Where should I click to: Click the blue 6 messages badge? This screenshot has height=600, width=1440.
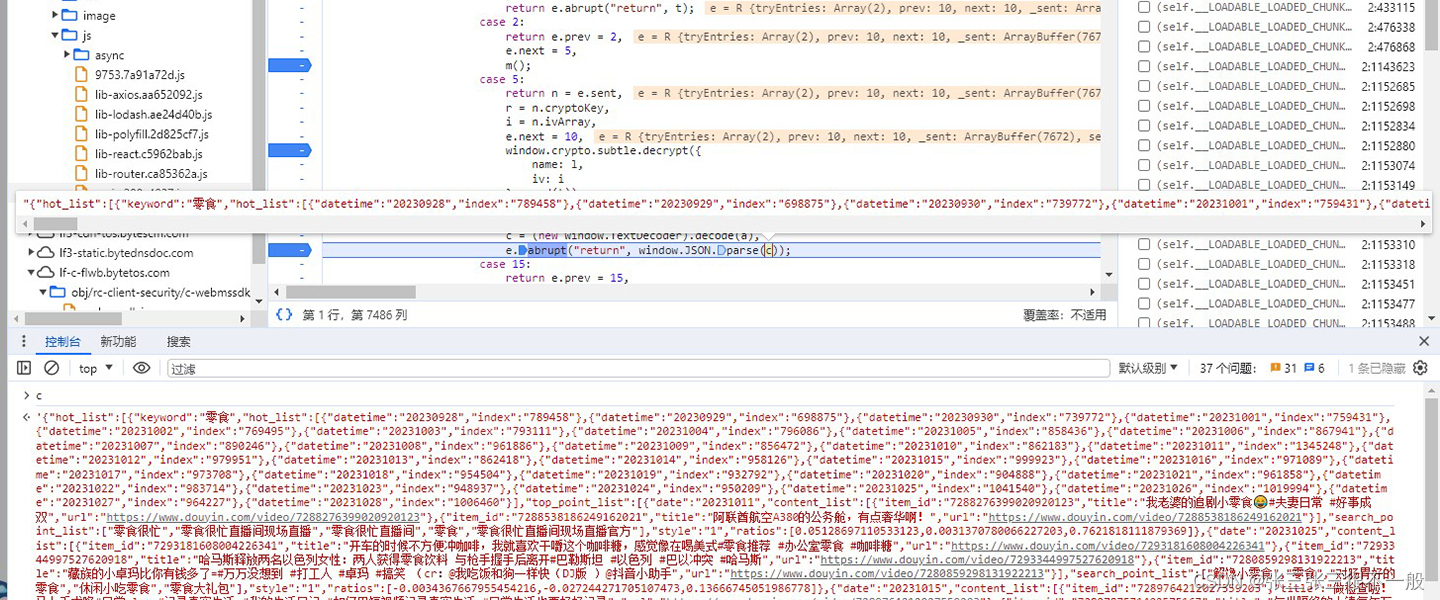(x=1314, y=368)
